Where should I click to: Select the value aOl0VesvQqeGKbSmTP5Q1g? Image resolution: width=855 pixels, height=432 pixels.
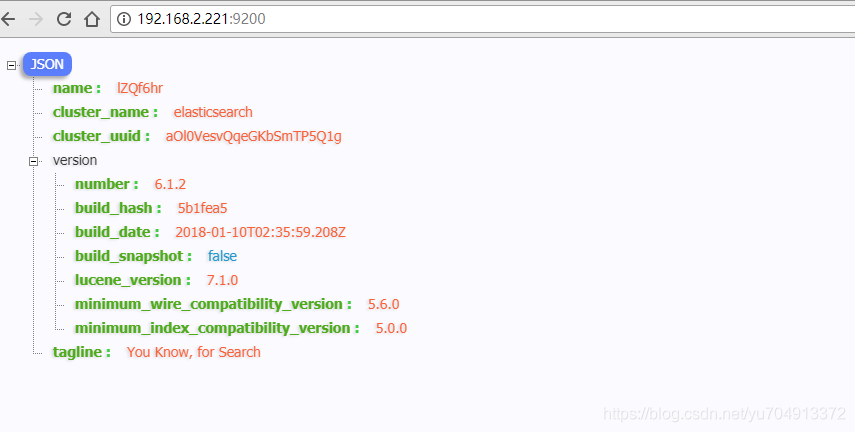[x=254, y=136]
